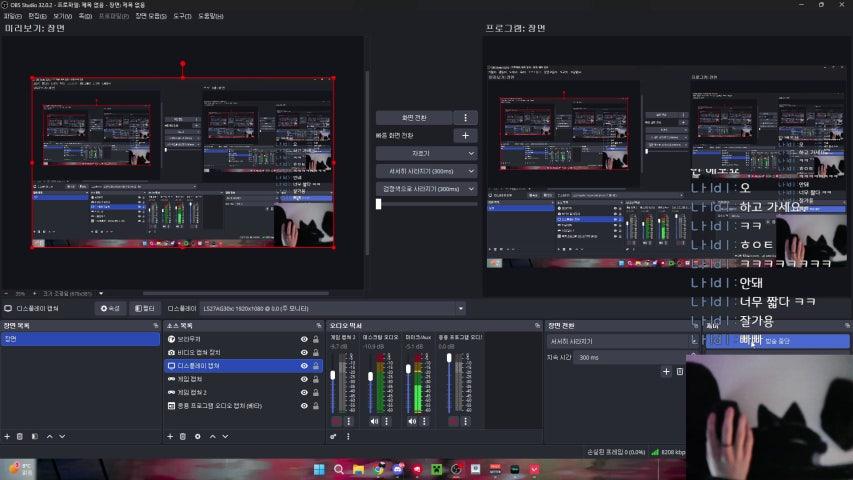Open the 필터 (filters) for the selected source
The width and height of the screenshot is (853, 480).
(144, 309)
